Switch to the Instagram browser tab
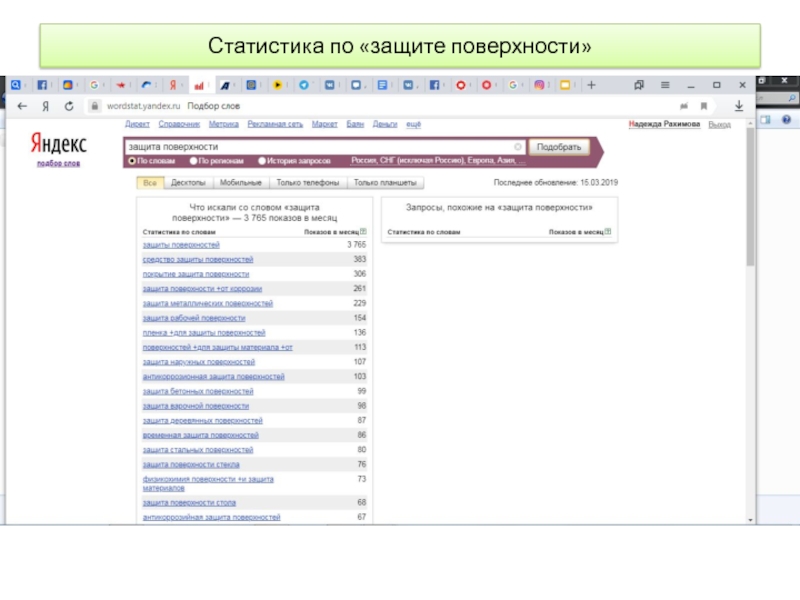 tap(539, 85)
